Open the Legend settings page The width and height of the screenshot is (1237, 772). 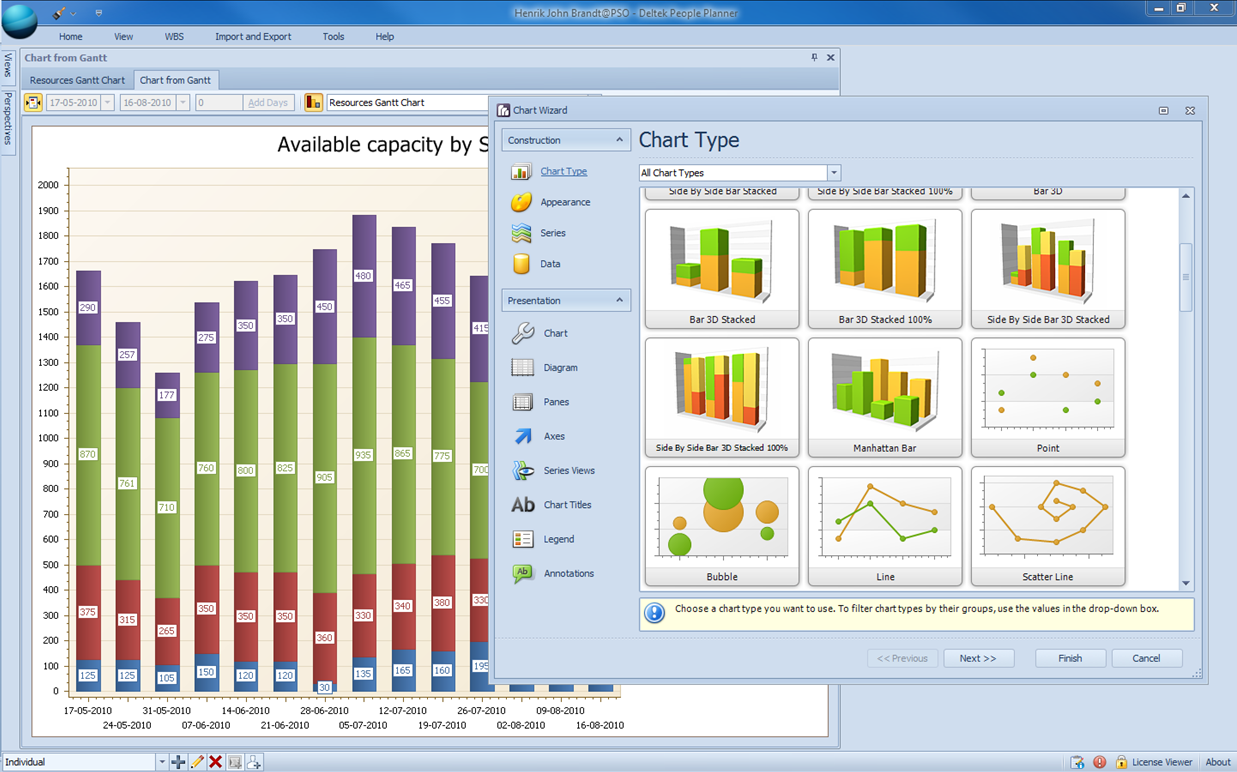point(558,539)
